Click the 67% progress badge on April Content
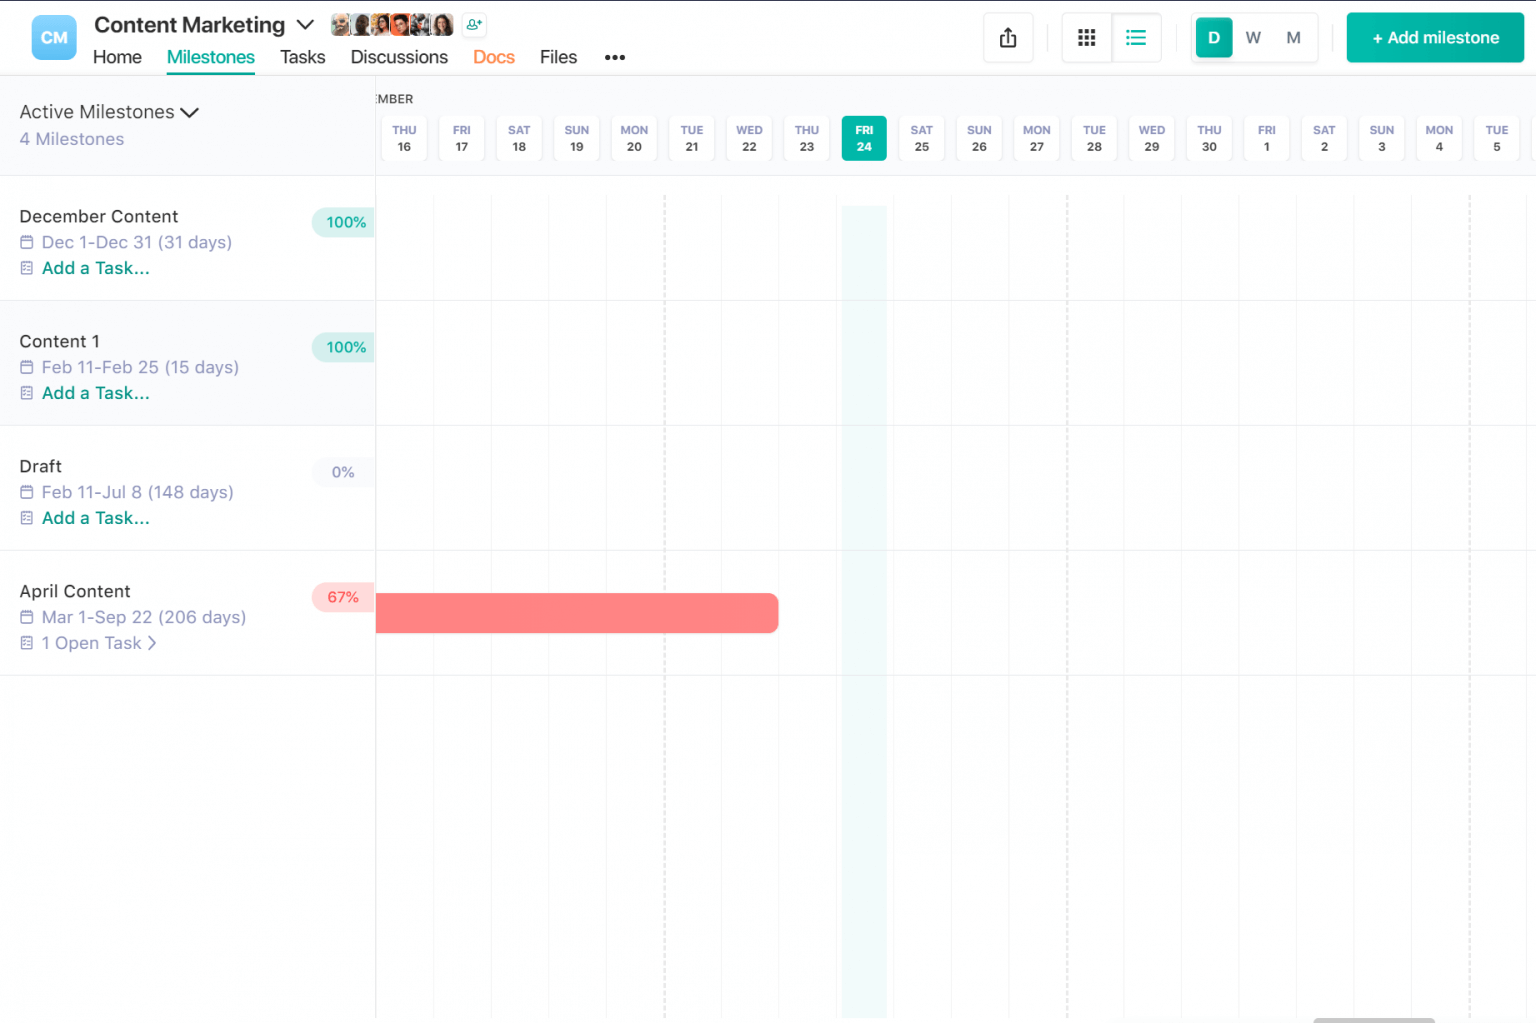This screenshot has width=1536, height=1023. [342, 597]
